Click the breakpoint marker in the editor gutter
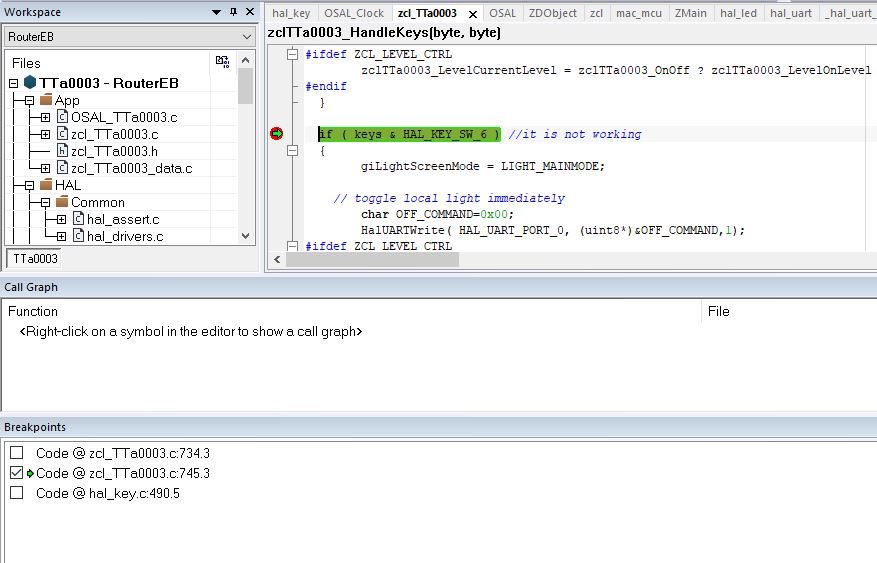This screenshot has height=563, width=877. point(276,134)
